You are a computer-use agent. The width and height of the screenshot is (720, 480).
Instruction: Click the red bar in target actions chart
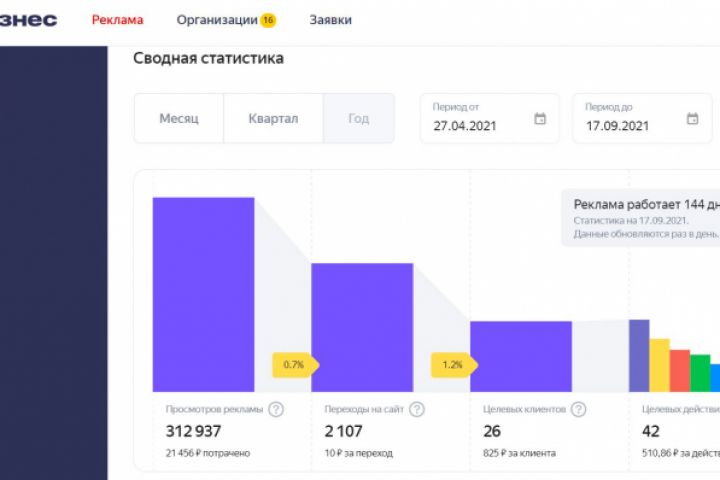[680, 371]
